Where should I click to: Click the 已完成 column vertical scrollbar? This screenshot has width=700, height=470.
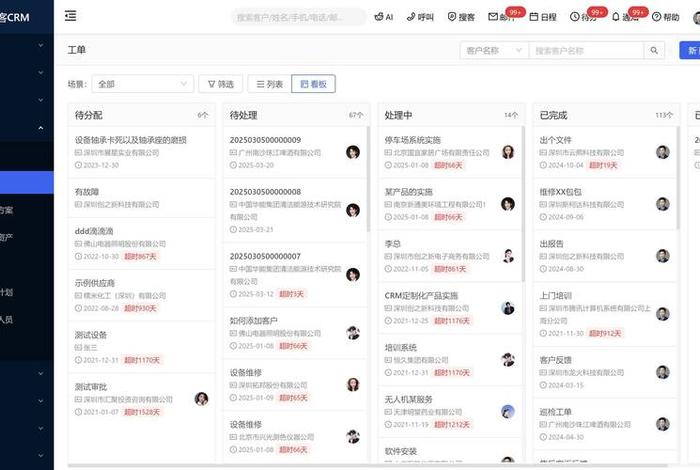(x=678, y=178)
